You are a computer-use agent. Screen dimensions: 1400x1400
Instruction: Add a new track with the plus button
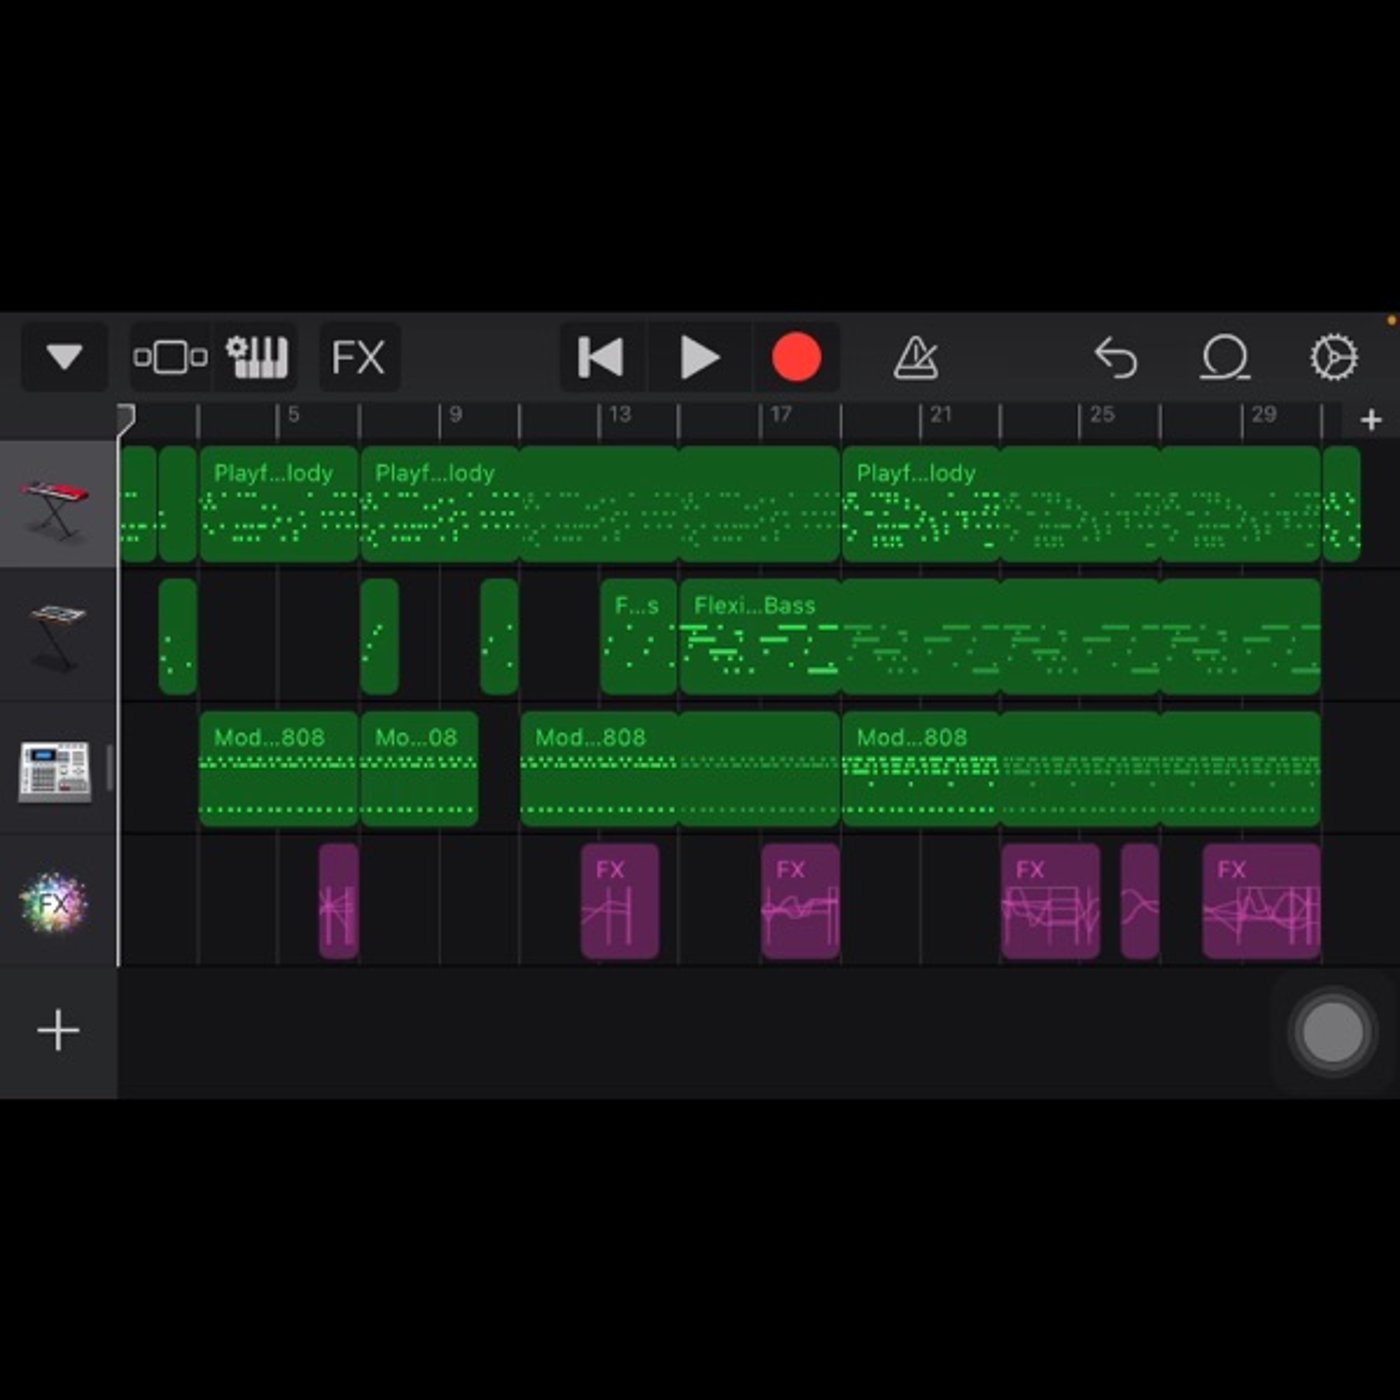click(58, 1030)
